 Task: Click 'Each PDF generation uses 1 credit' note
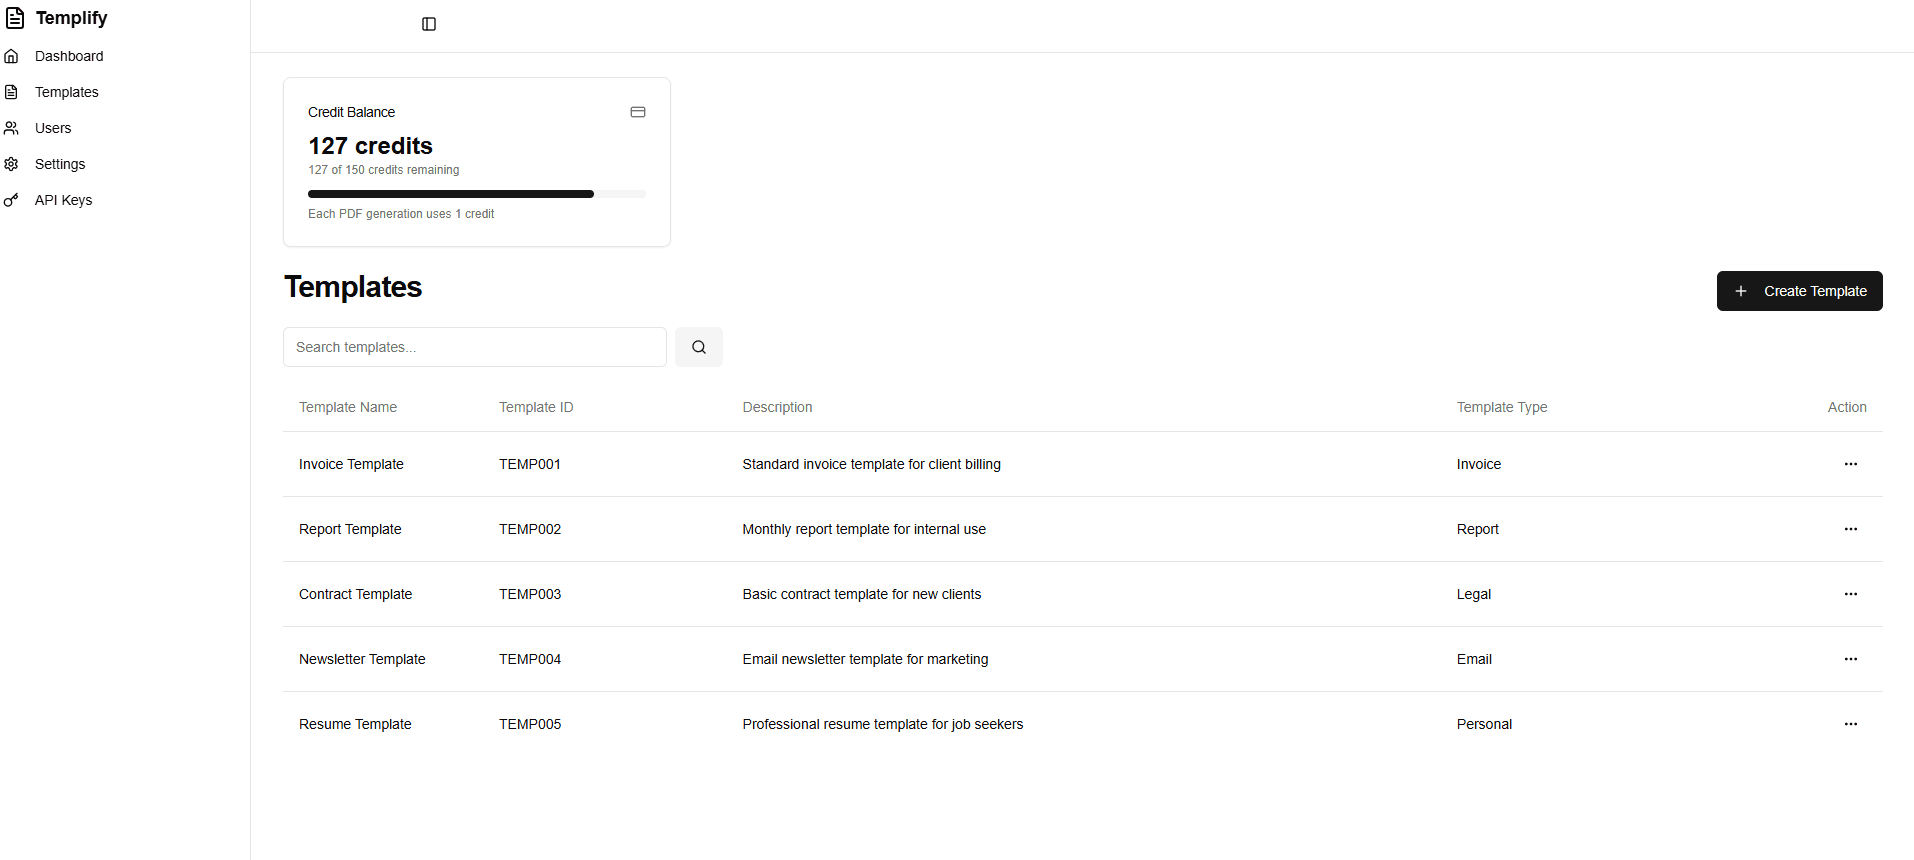pos(401,214)
